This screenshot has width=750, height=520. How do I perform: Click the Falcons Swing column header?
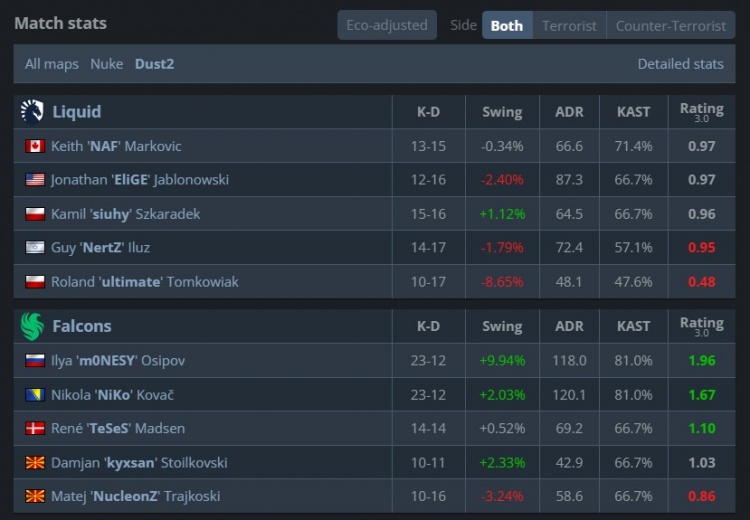coord(502,326)
